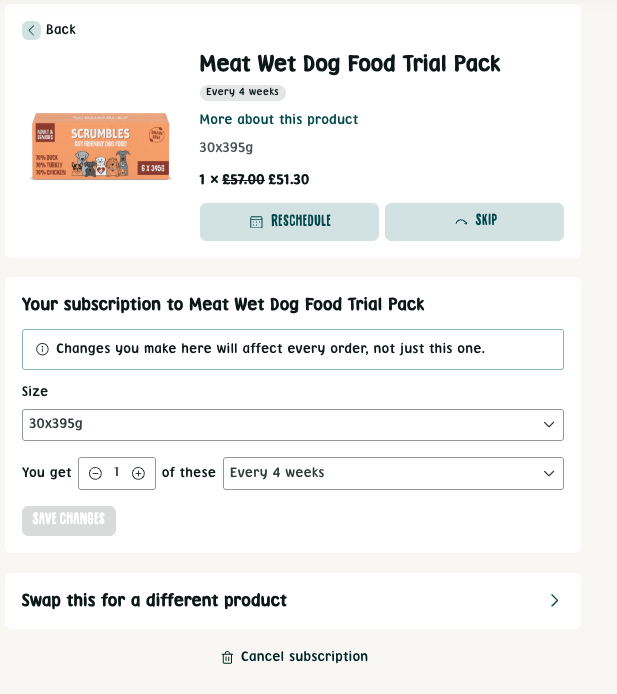Click the Scrumbles product image
617x694 pixels.
pos(101,147)
